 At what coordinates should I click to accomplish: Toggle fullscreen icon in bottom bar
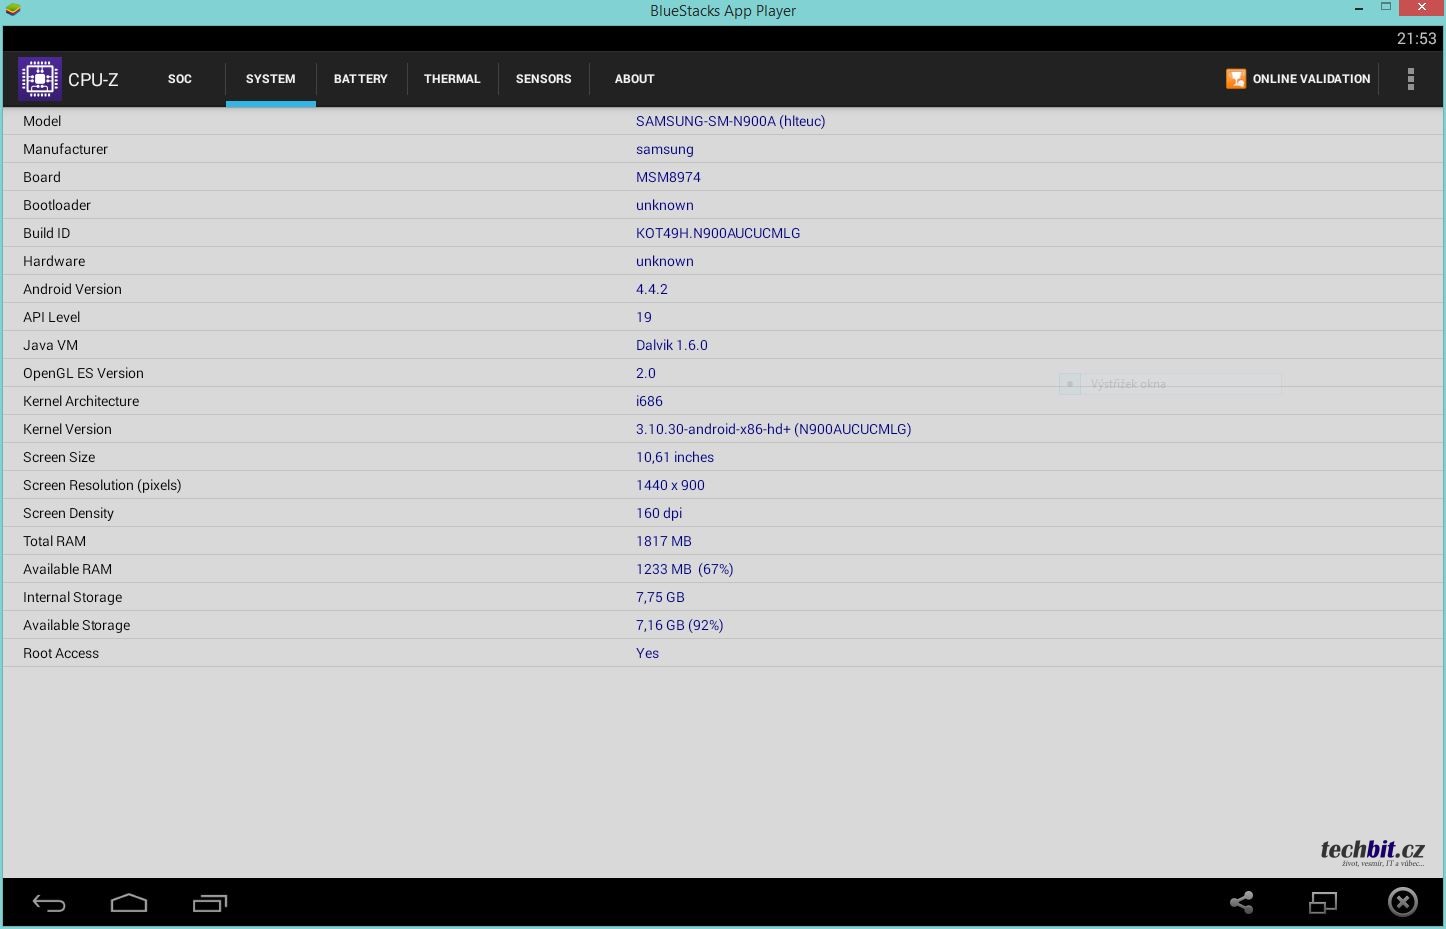click(x=1323, y=903)
